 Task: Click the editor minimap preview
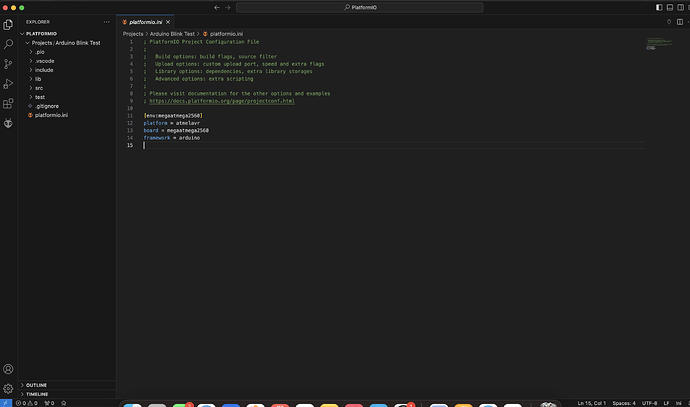[x=659, y=44]
